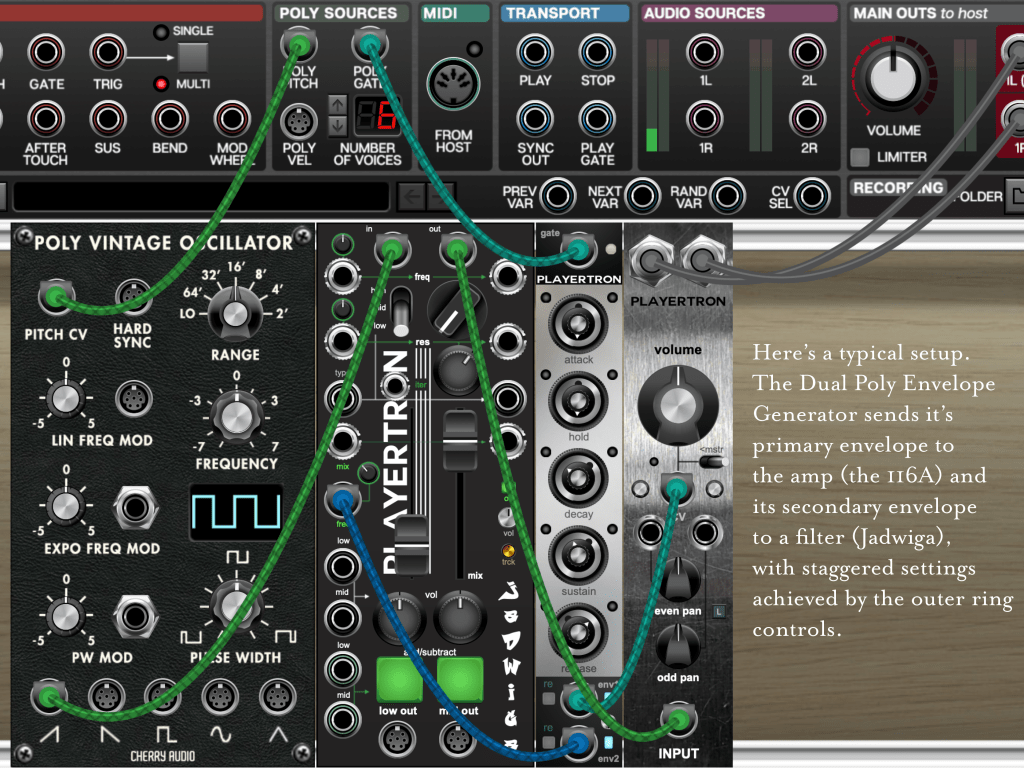Click the up arrow to increase number of voices
This screenshot has height=768, width=1024.
pos(338,104)
